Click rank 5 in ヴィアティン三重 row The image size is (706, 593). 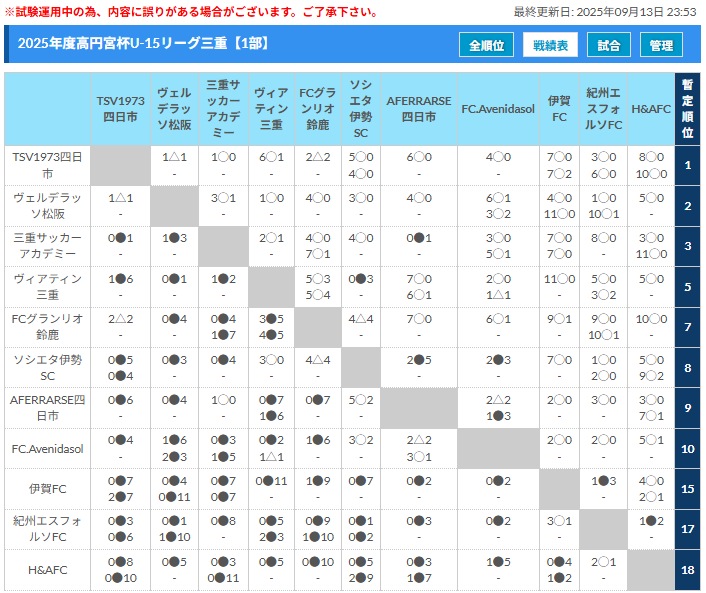pyautogui.click(x=688, y=287)
